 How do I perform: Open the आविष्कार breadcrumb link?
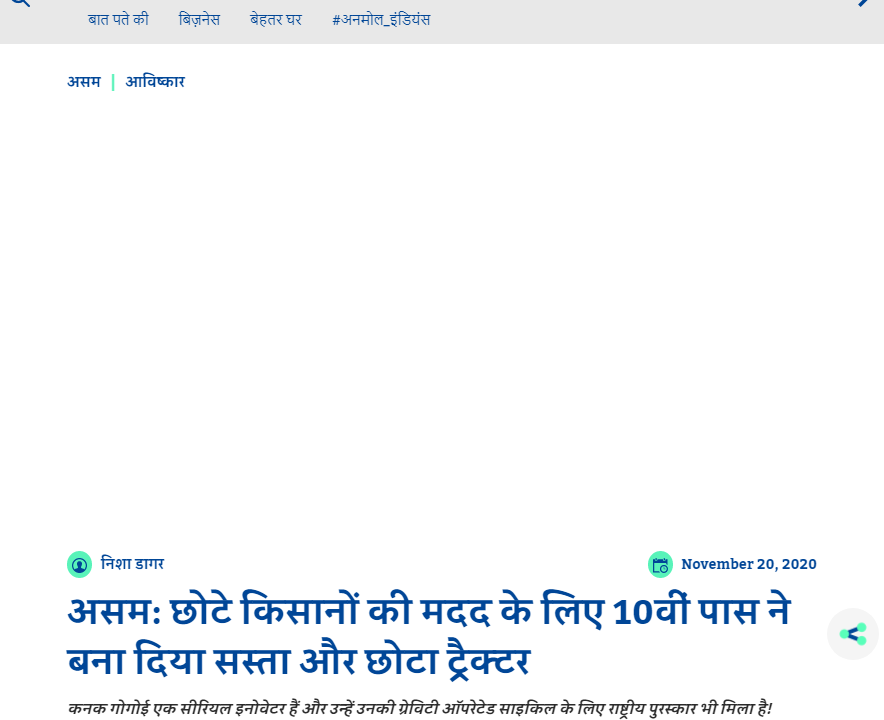click(155, 82)
